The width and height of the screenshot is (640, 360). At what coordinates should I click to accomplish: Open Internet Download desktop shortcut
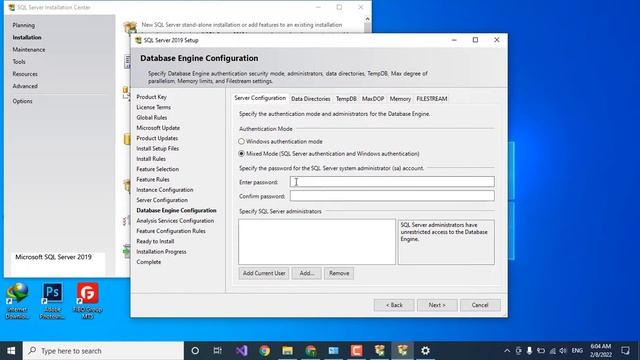pos(17,300)
